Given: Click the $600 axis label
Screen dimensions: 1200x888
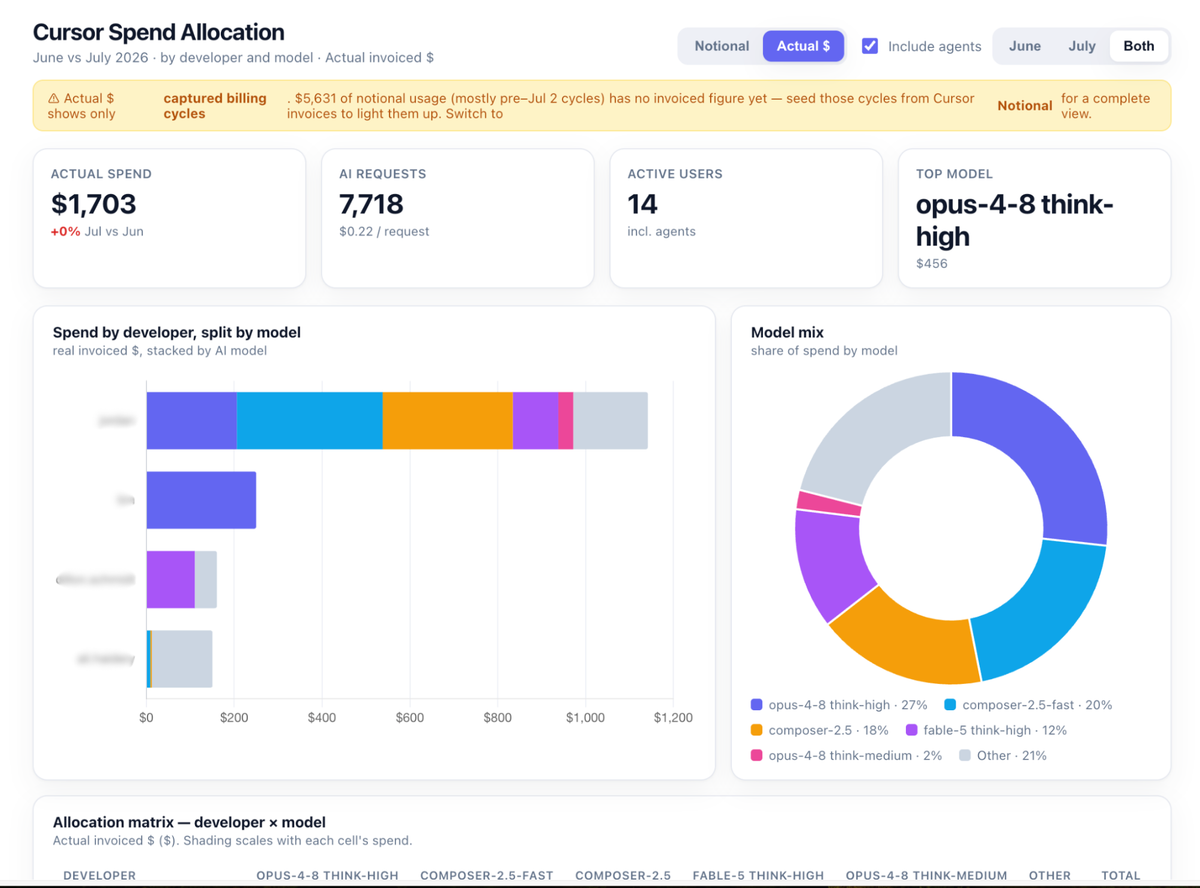Looking at the screenshot, I should (409, 718).
